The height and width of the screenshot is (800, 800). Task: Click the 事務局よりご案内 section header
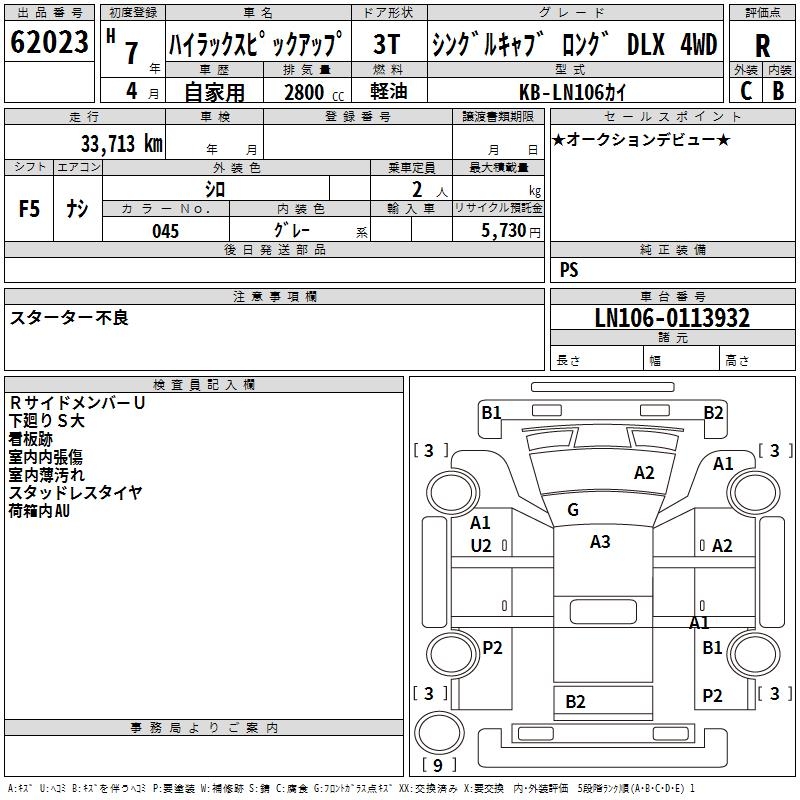pos(204,728)
